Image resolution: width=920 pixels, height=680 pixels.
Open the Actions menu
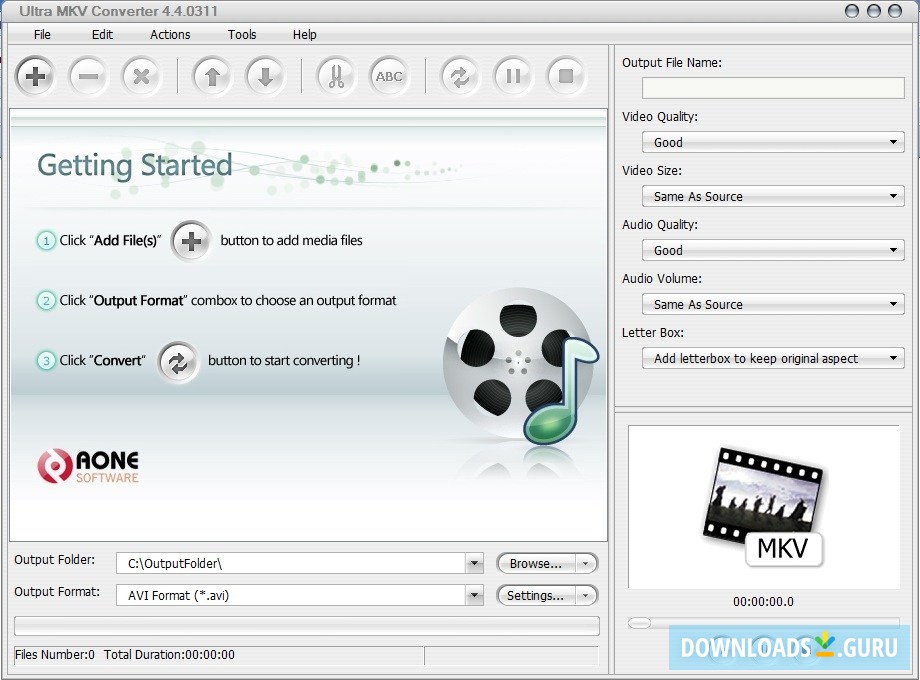point(169,34)
